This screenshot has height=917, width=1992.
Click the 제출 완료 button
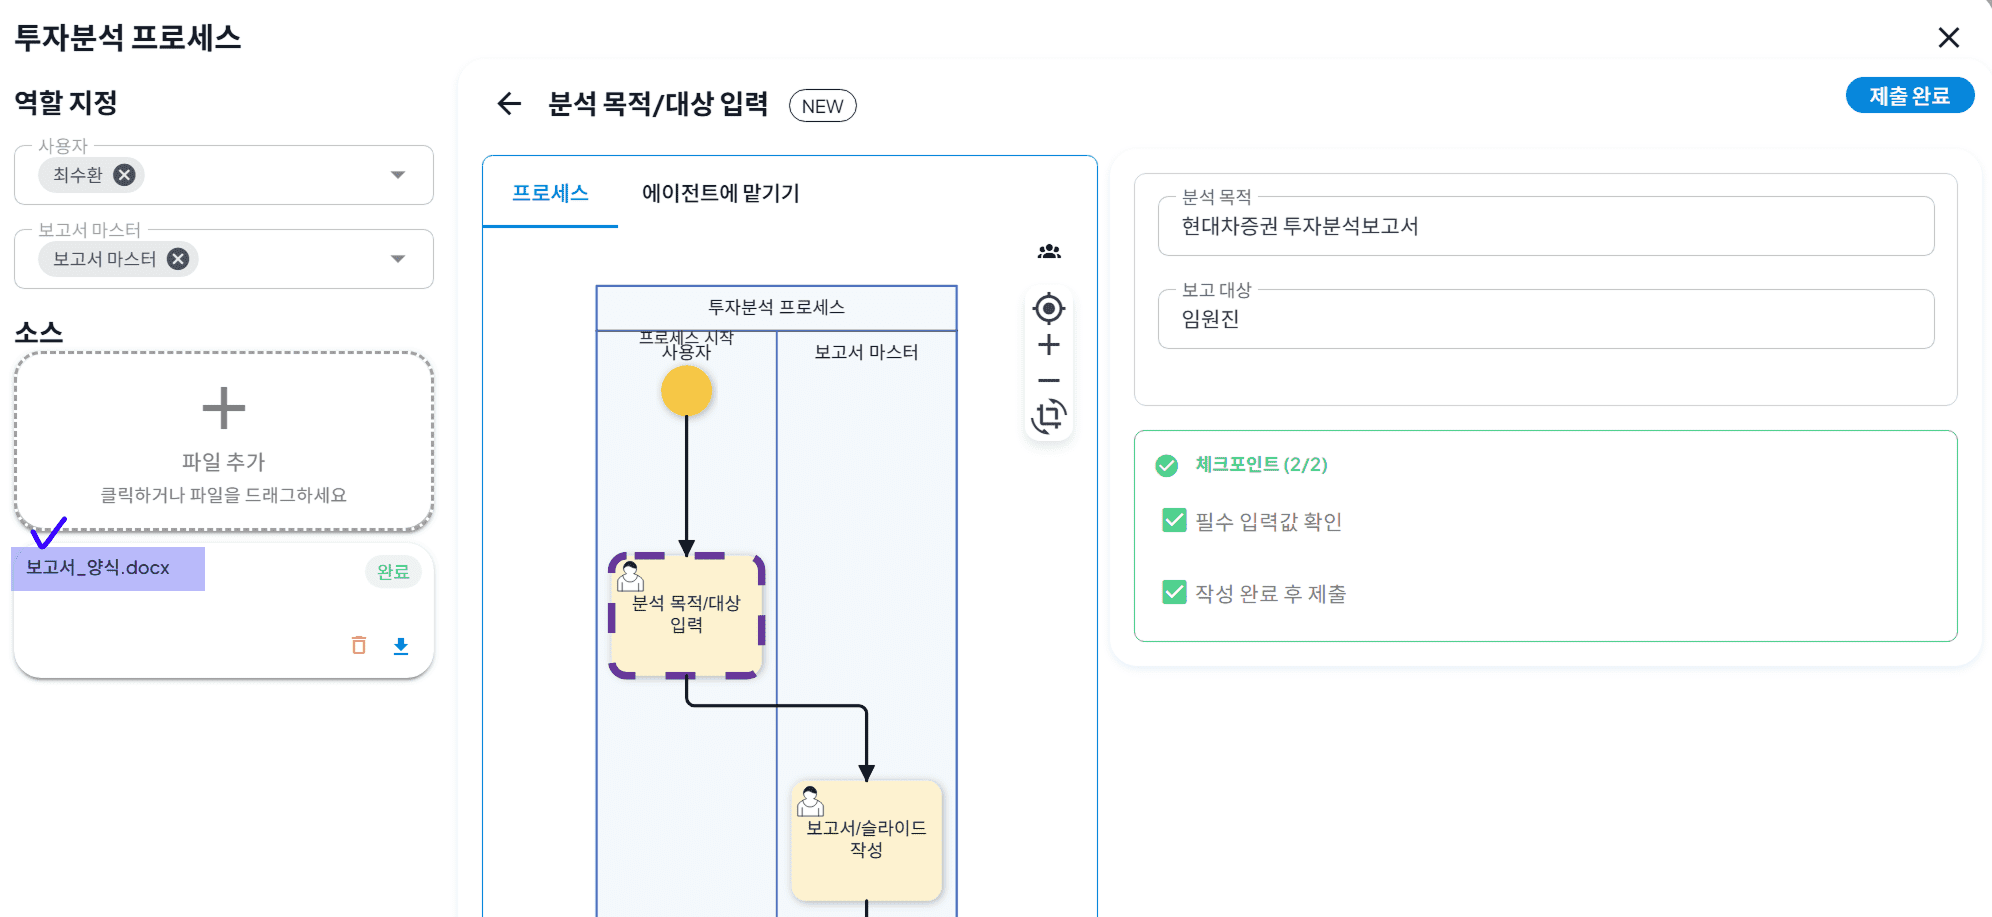coord(1909,96)
